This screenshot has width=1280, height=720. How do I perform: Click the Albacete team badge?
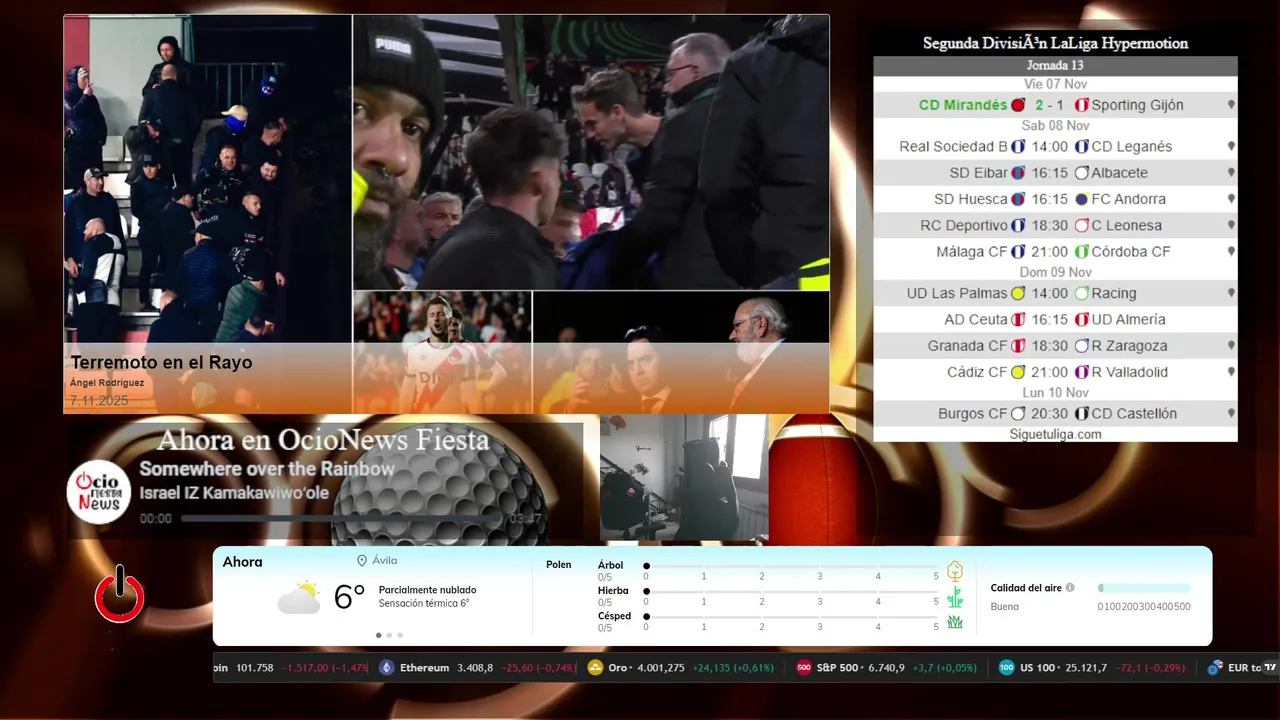click(x=1081, y=173)
